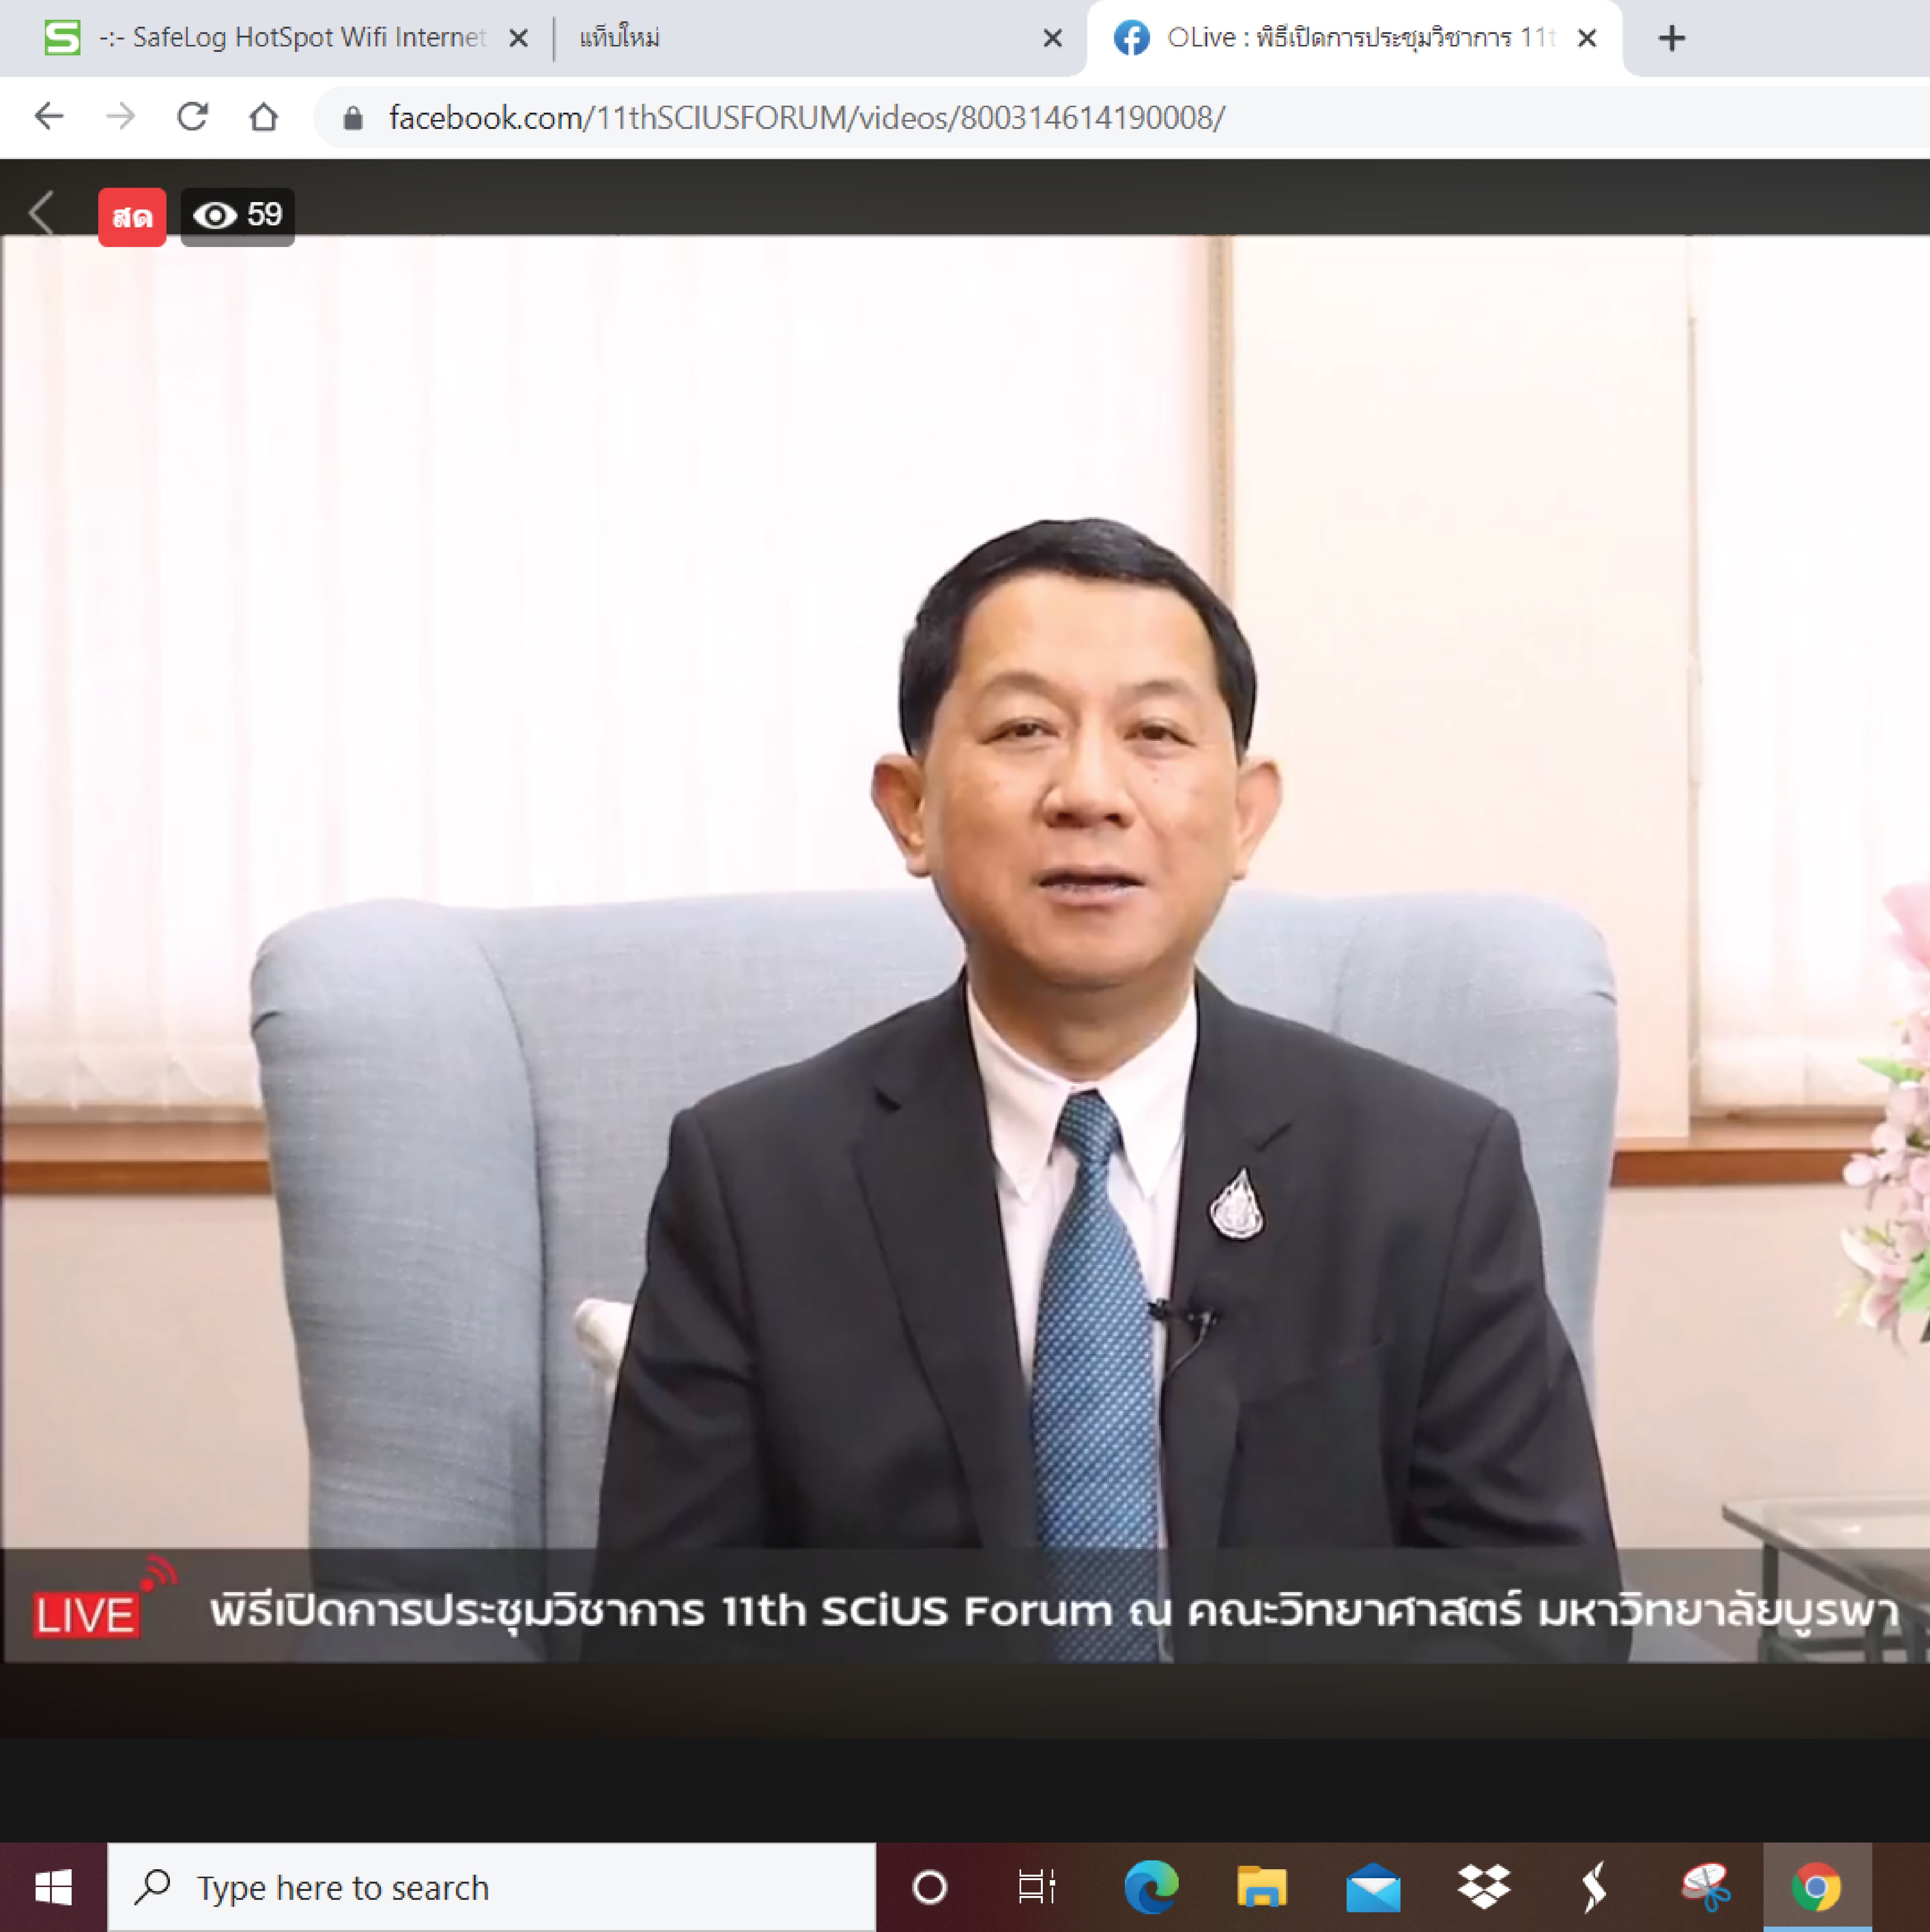Viewport: 1930px width, 1932px height.
Task: Open the Mail app on taskbar
Action: point(1373,1888)
